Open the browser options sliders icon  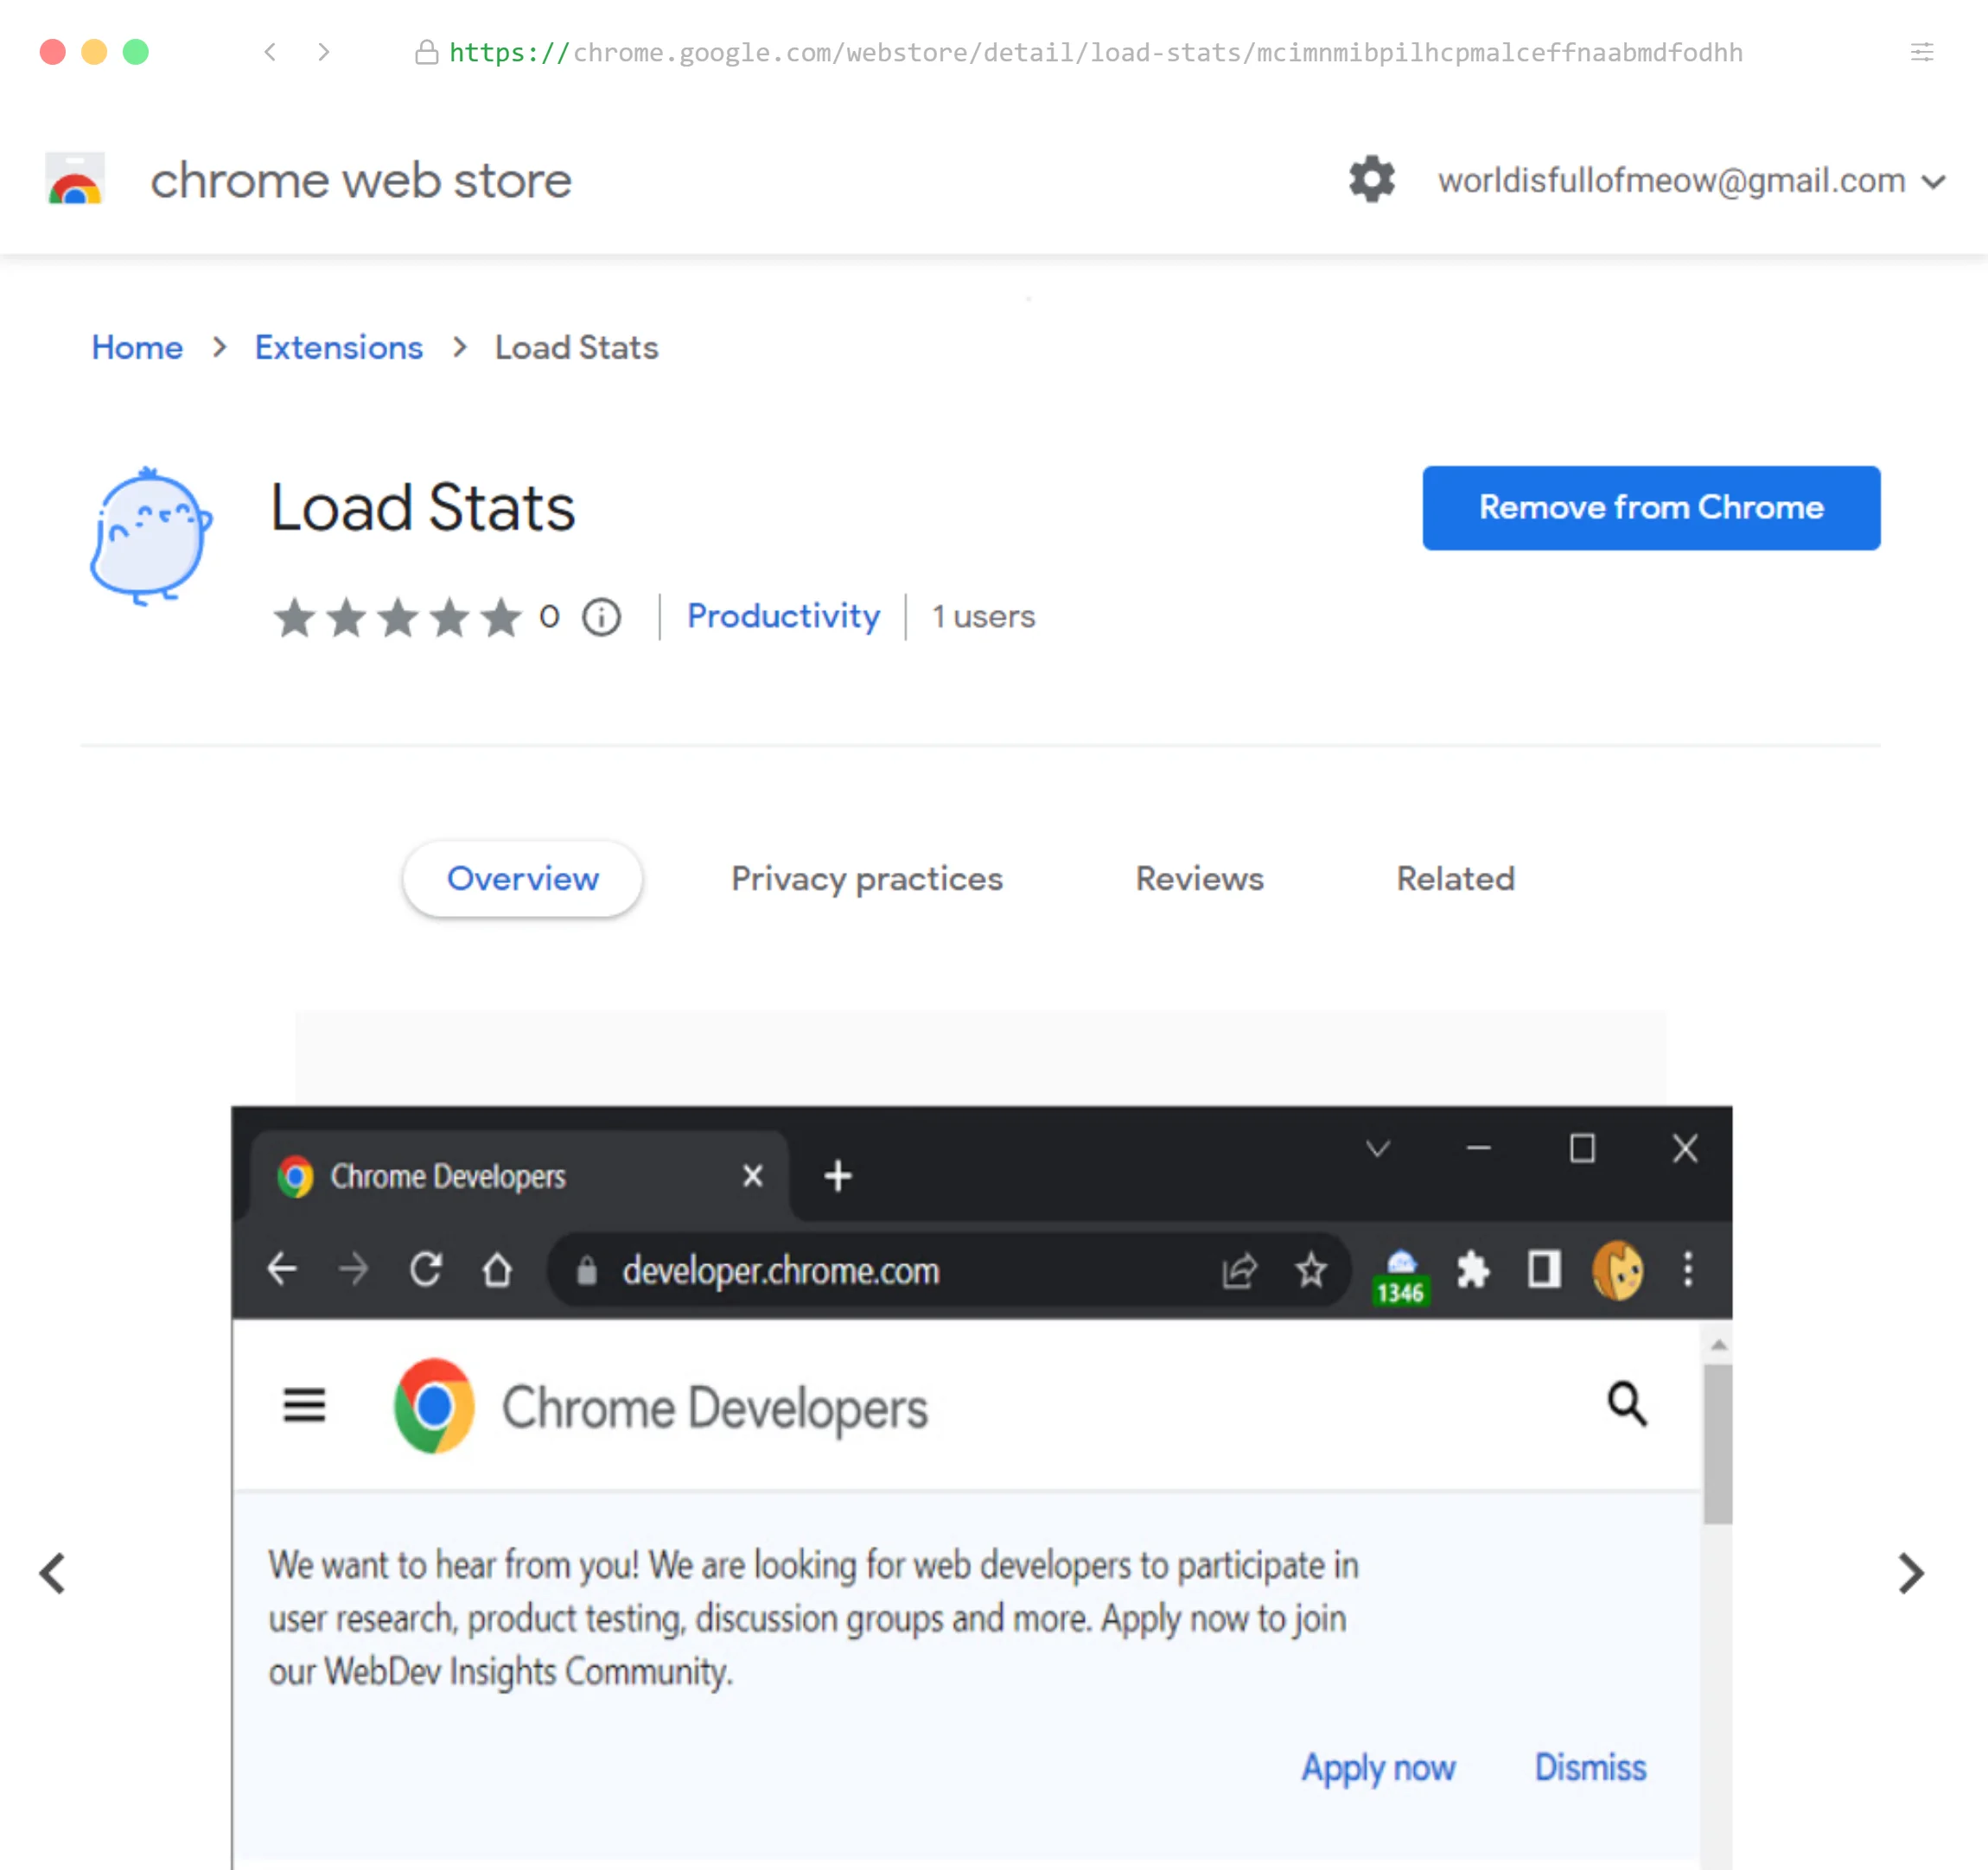pos(1921,52)
